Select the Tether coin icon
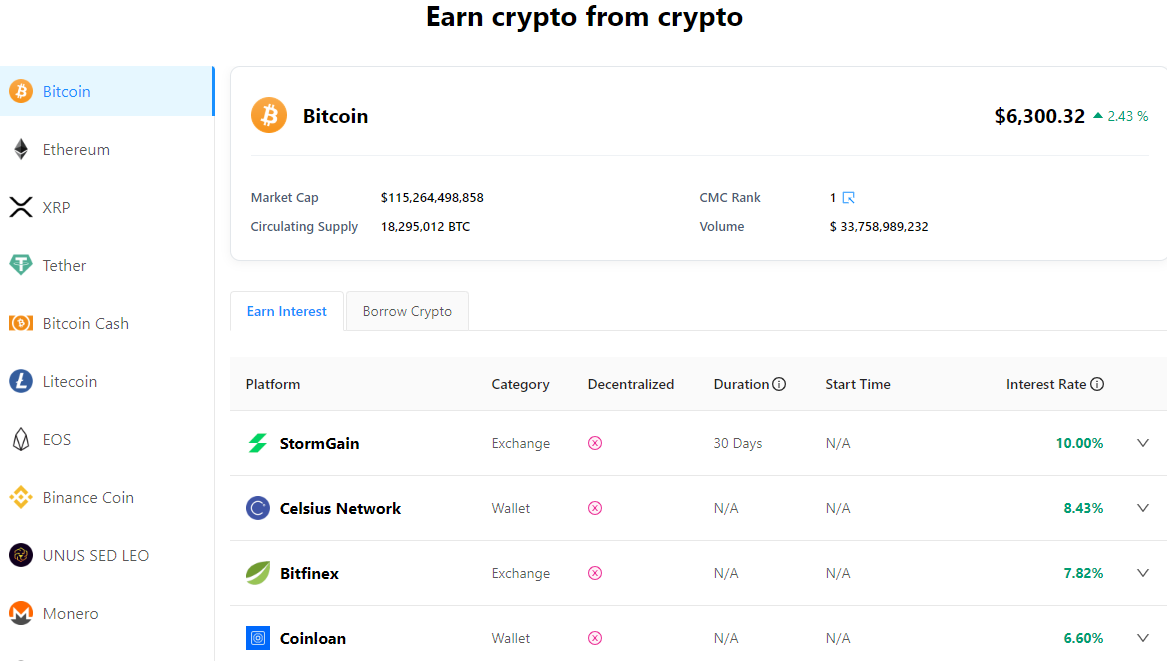This screenshot has height=661, width=1167. pos(21,265)
